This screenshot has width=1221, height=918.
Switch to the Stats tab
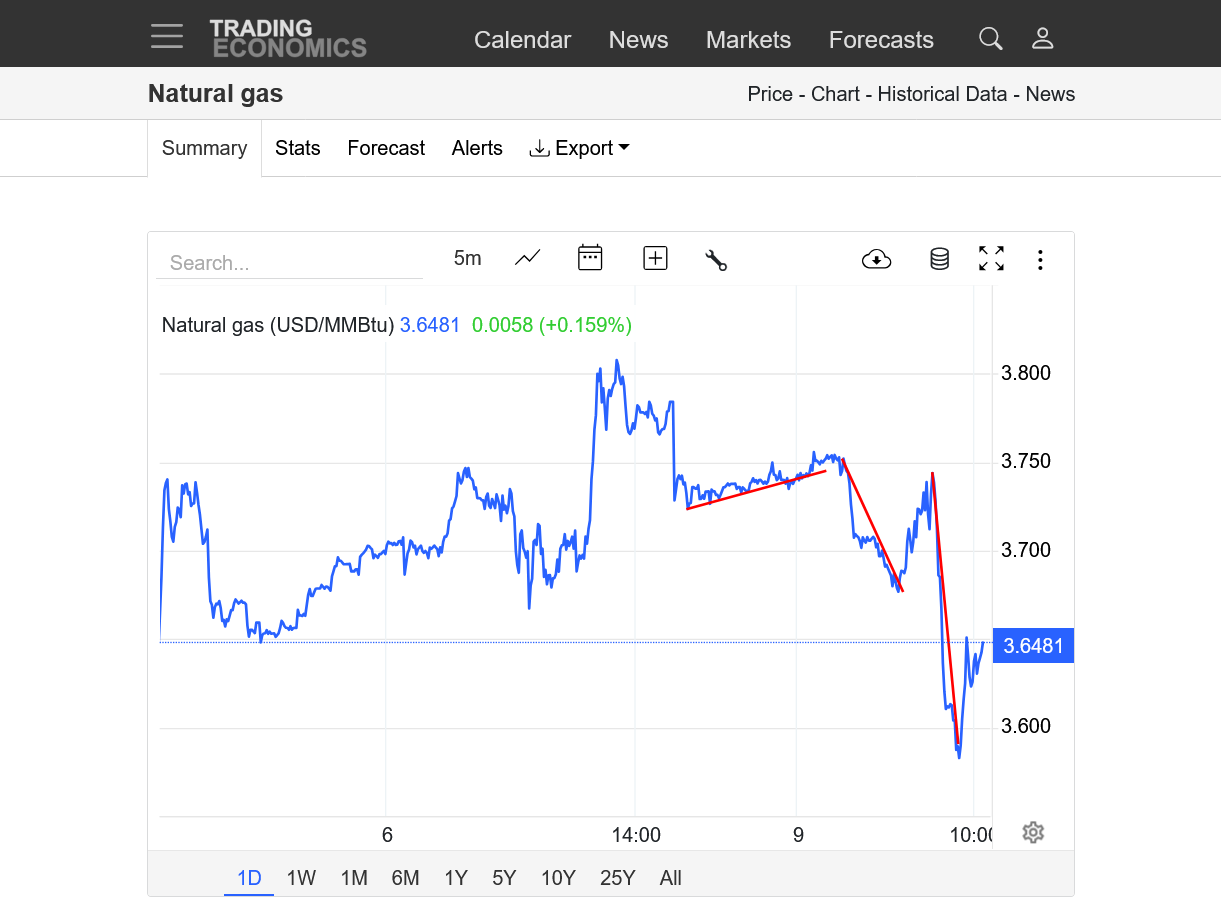click(298, 148)
